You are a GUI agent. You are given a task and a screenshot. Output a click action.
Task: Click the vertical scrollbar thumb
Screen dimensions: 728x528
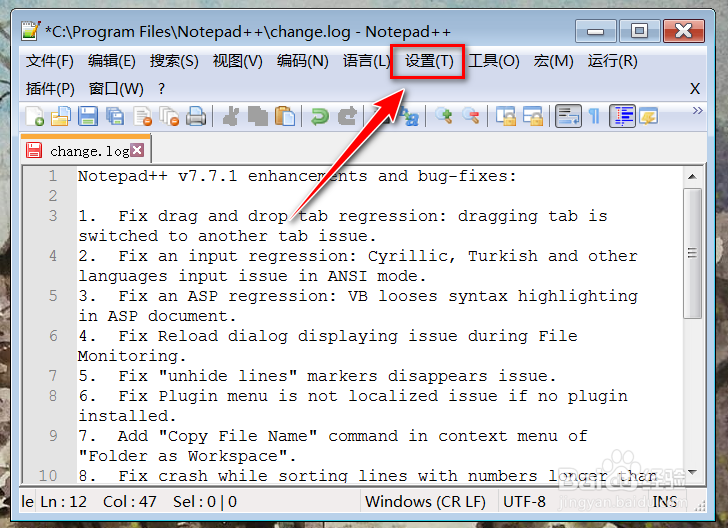[x=692, y=253]
